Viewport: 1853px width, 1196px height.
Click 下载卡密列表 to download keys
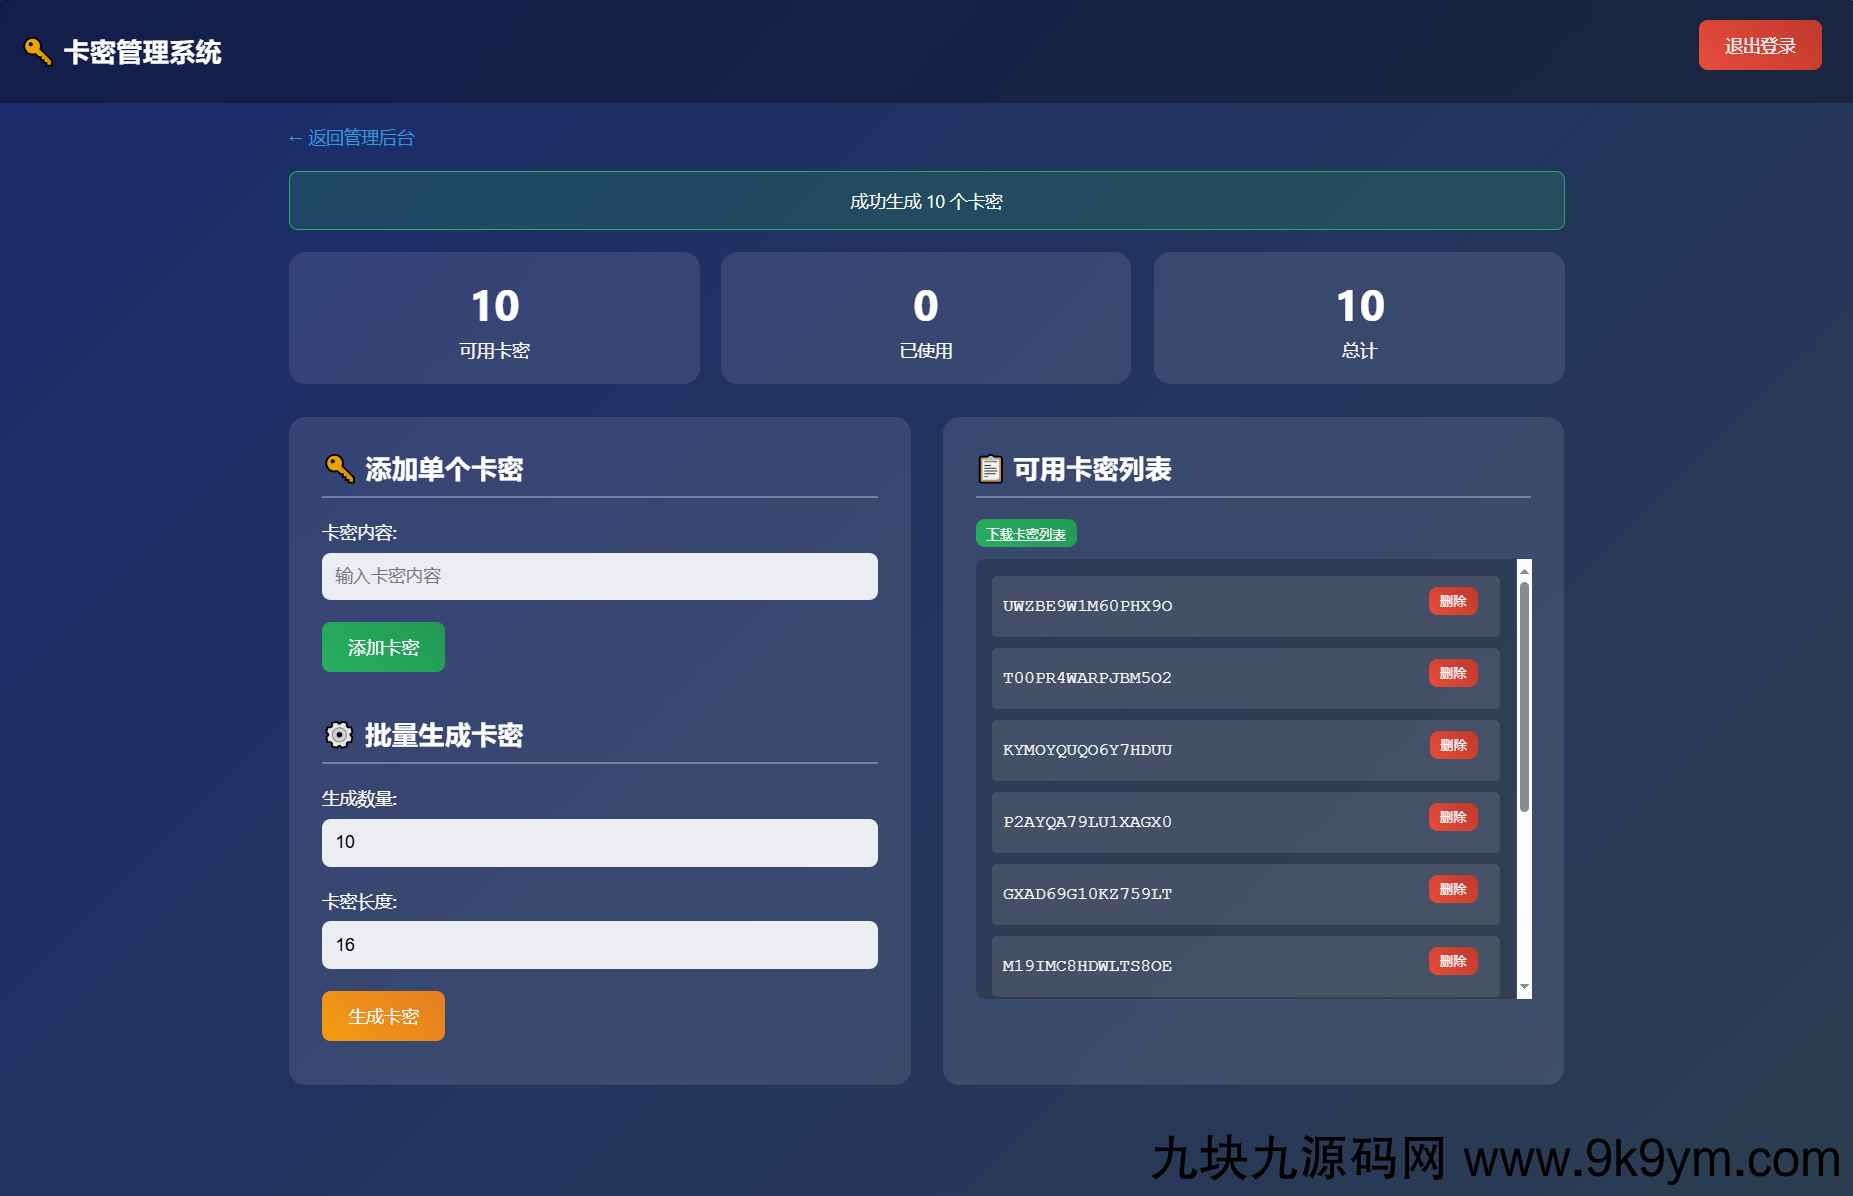1026,533
